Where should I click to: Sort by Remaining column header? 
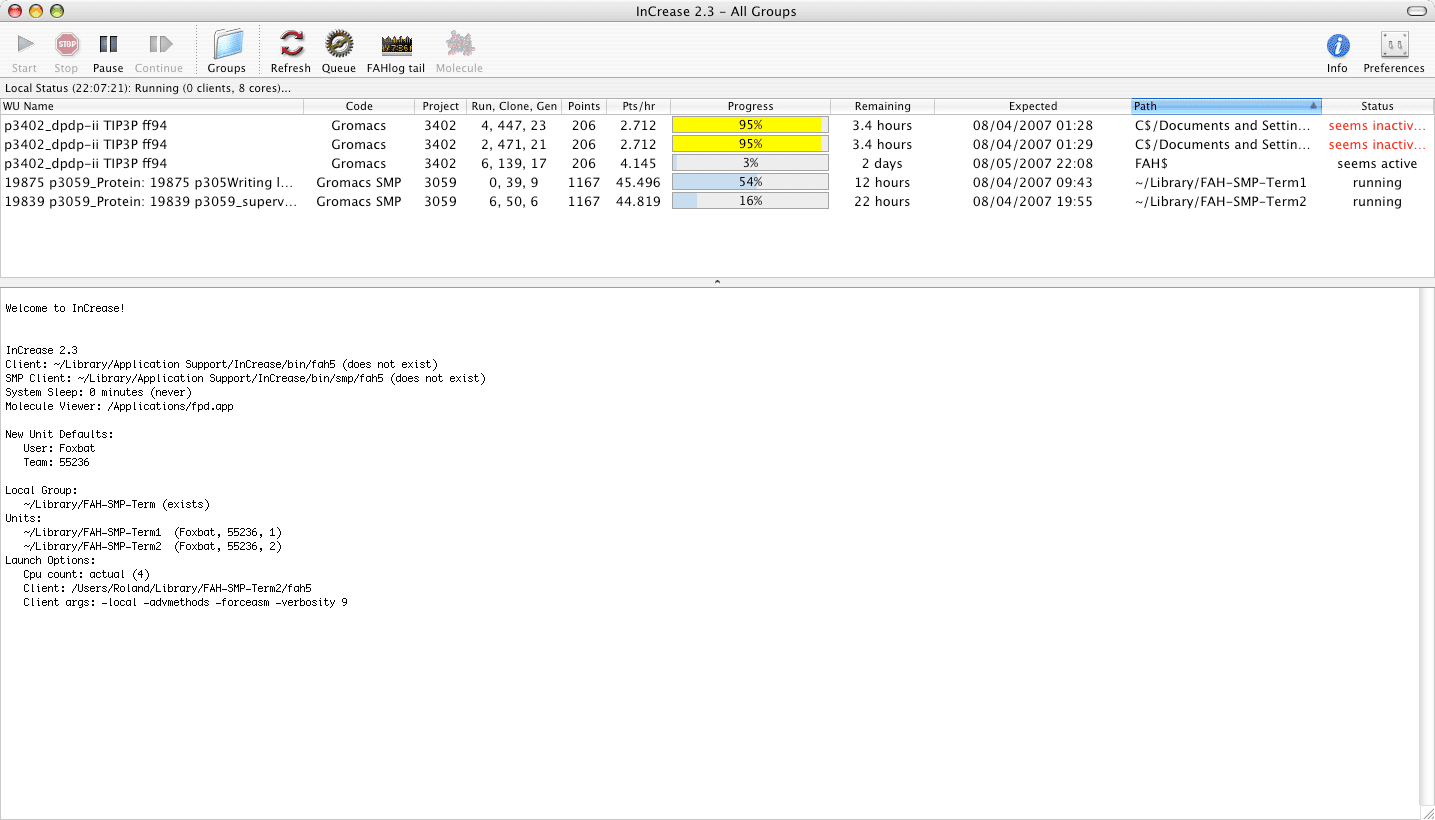coord(882,106)
